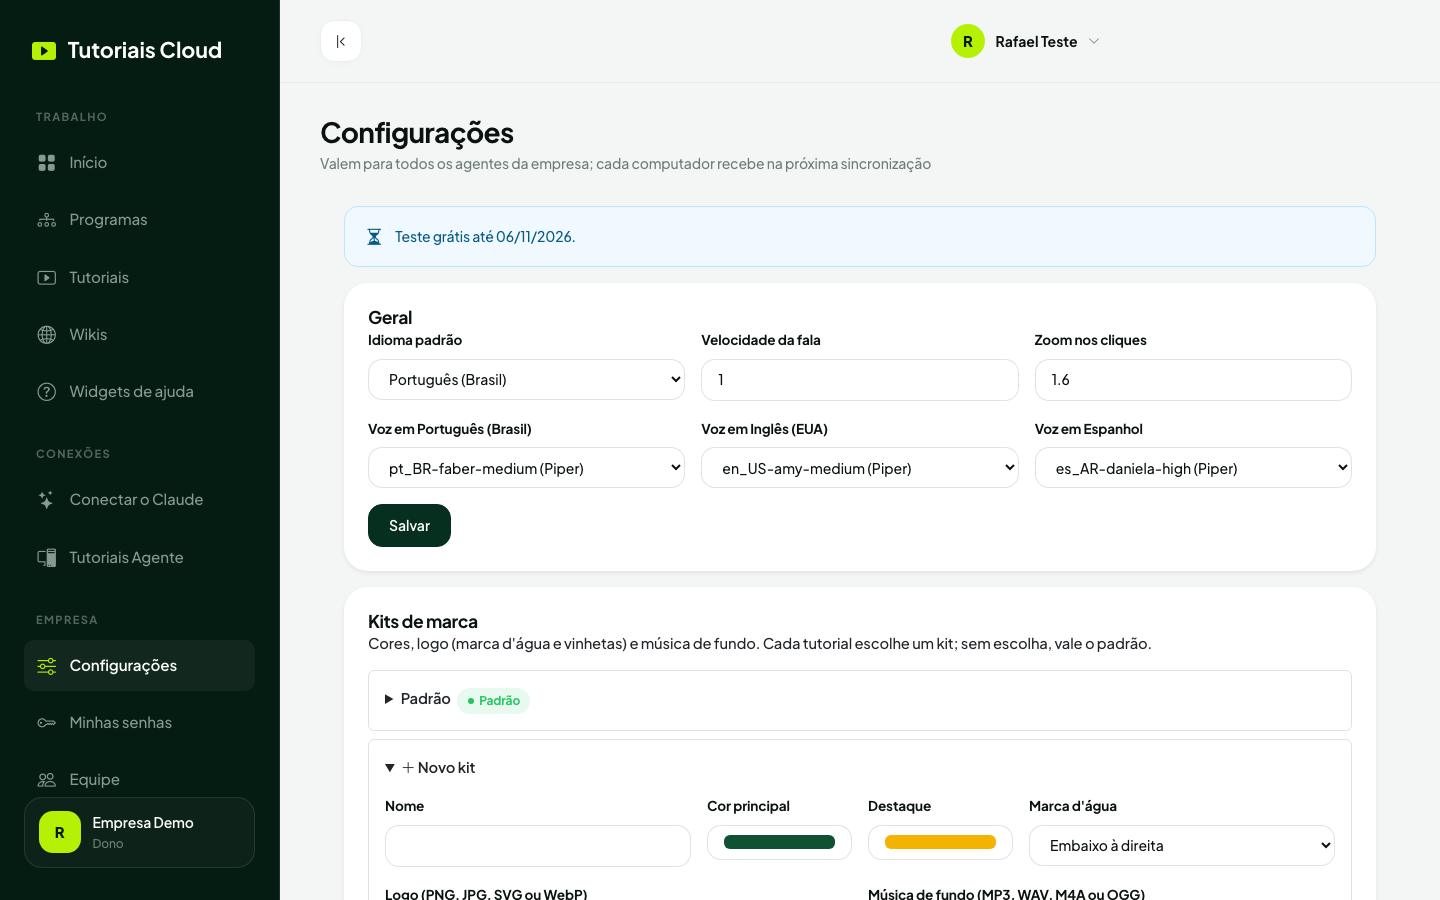This screenshot has width=1440, height=900.
Task: Collapse the sidebar with the arrow button
Action: pyautogui.click(x=341, y=41)
